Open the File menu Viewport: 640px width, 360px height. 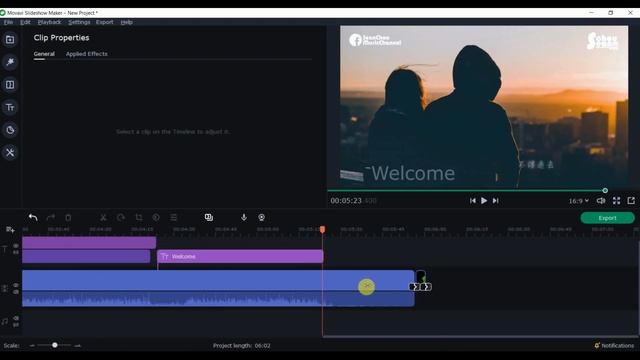pos(8,22)
